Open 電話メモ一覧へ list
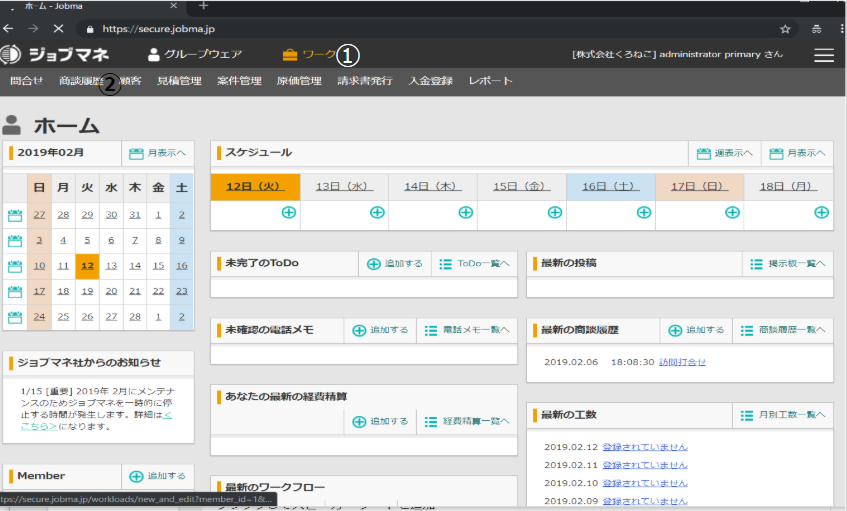 [467, 330]
